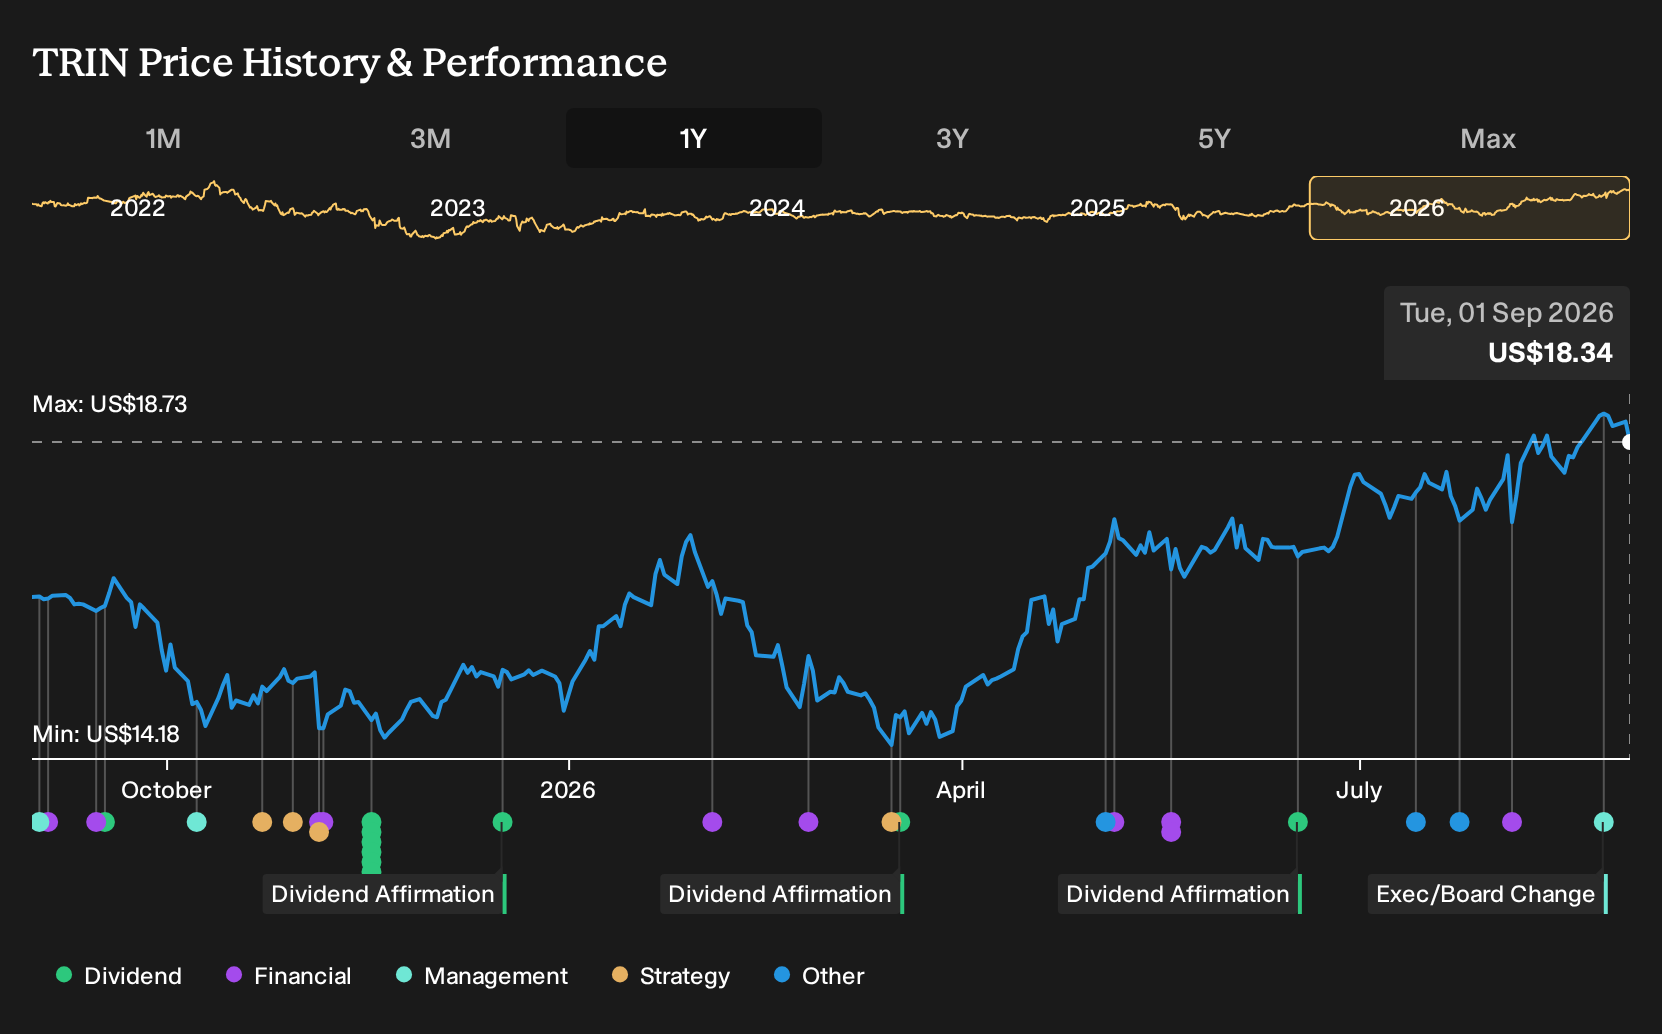The width and height of the screenshot is (1662, 1034).
Task: Select the 3Y time range tab
Action: 952,139
